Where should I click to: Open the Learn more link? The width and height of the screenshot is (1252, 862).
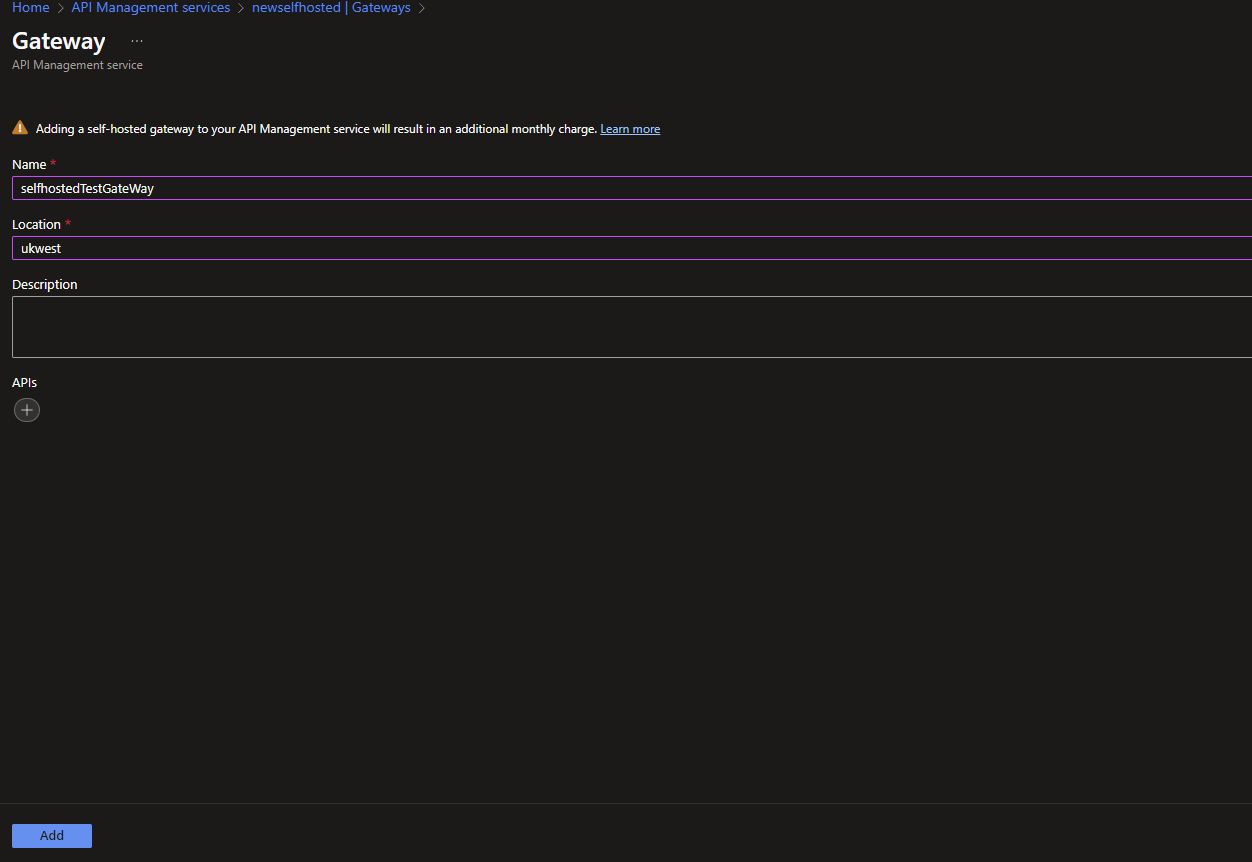point(630,129)
